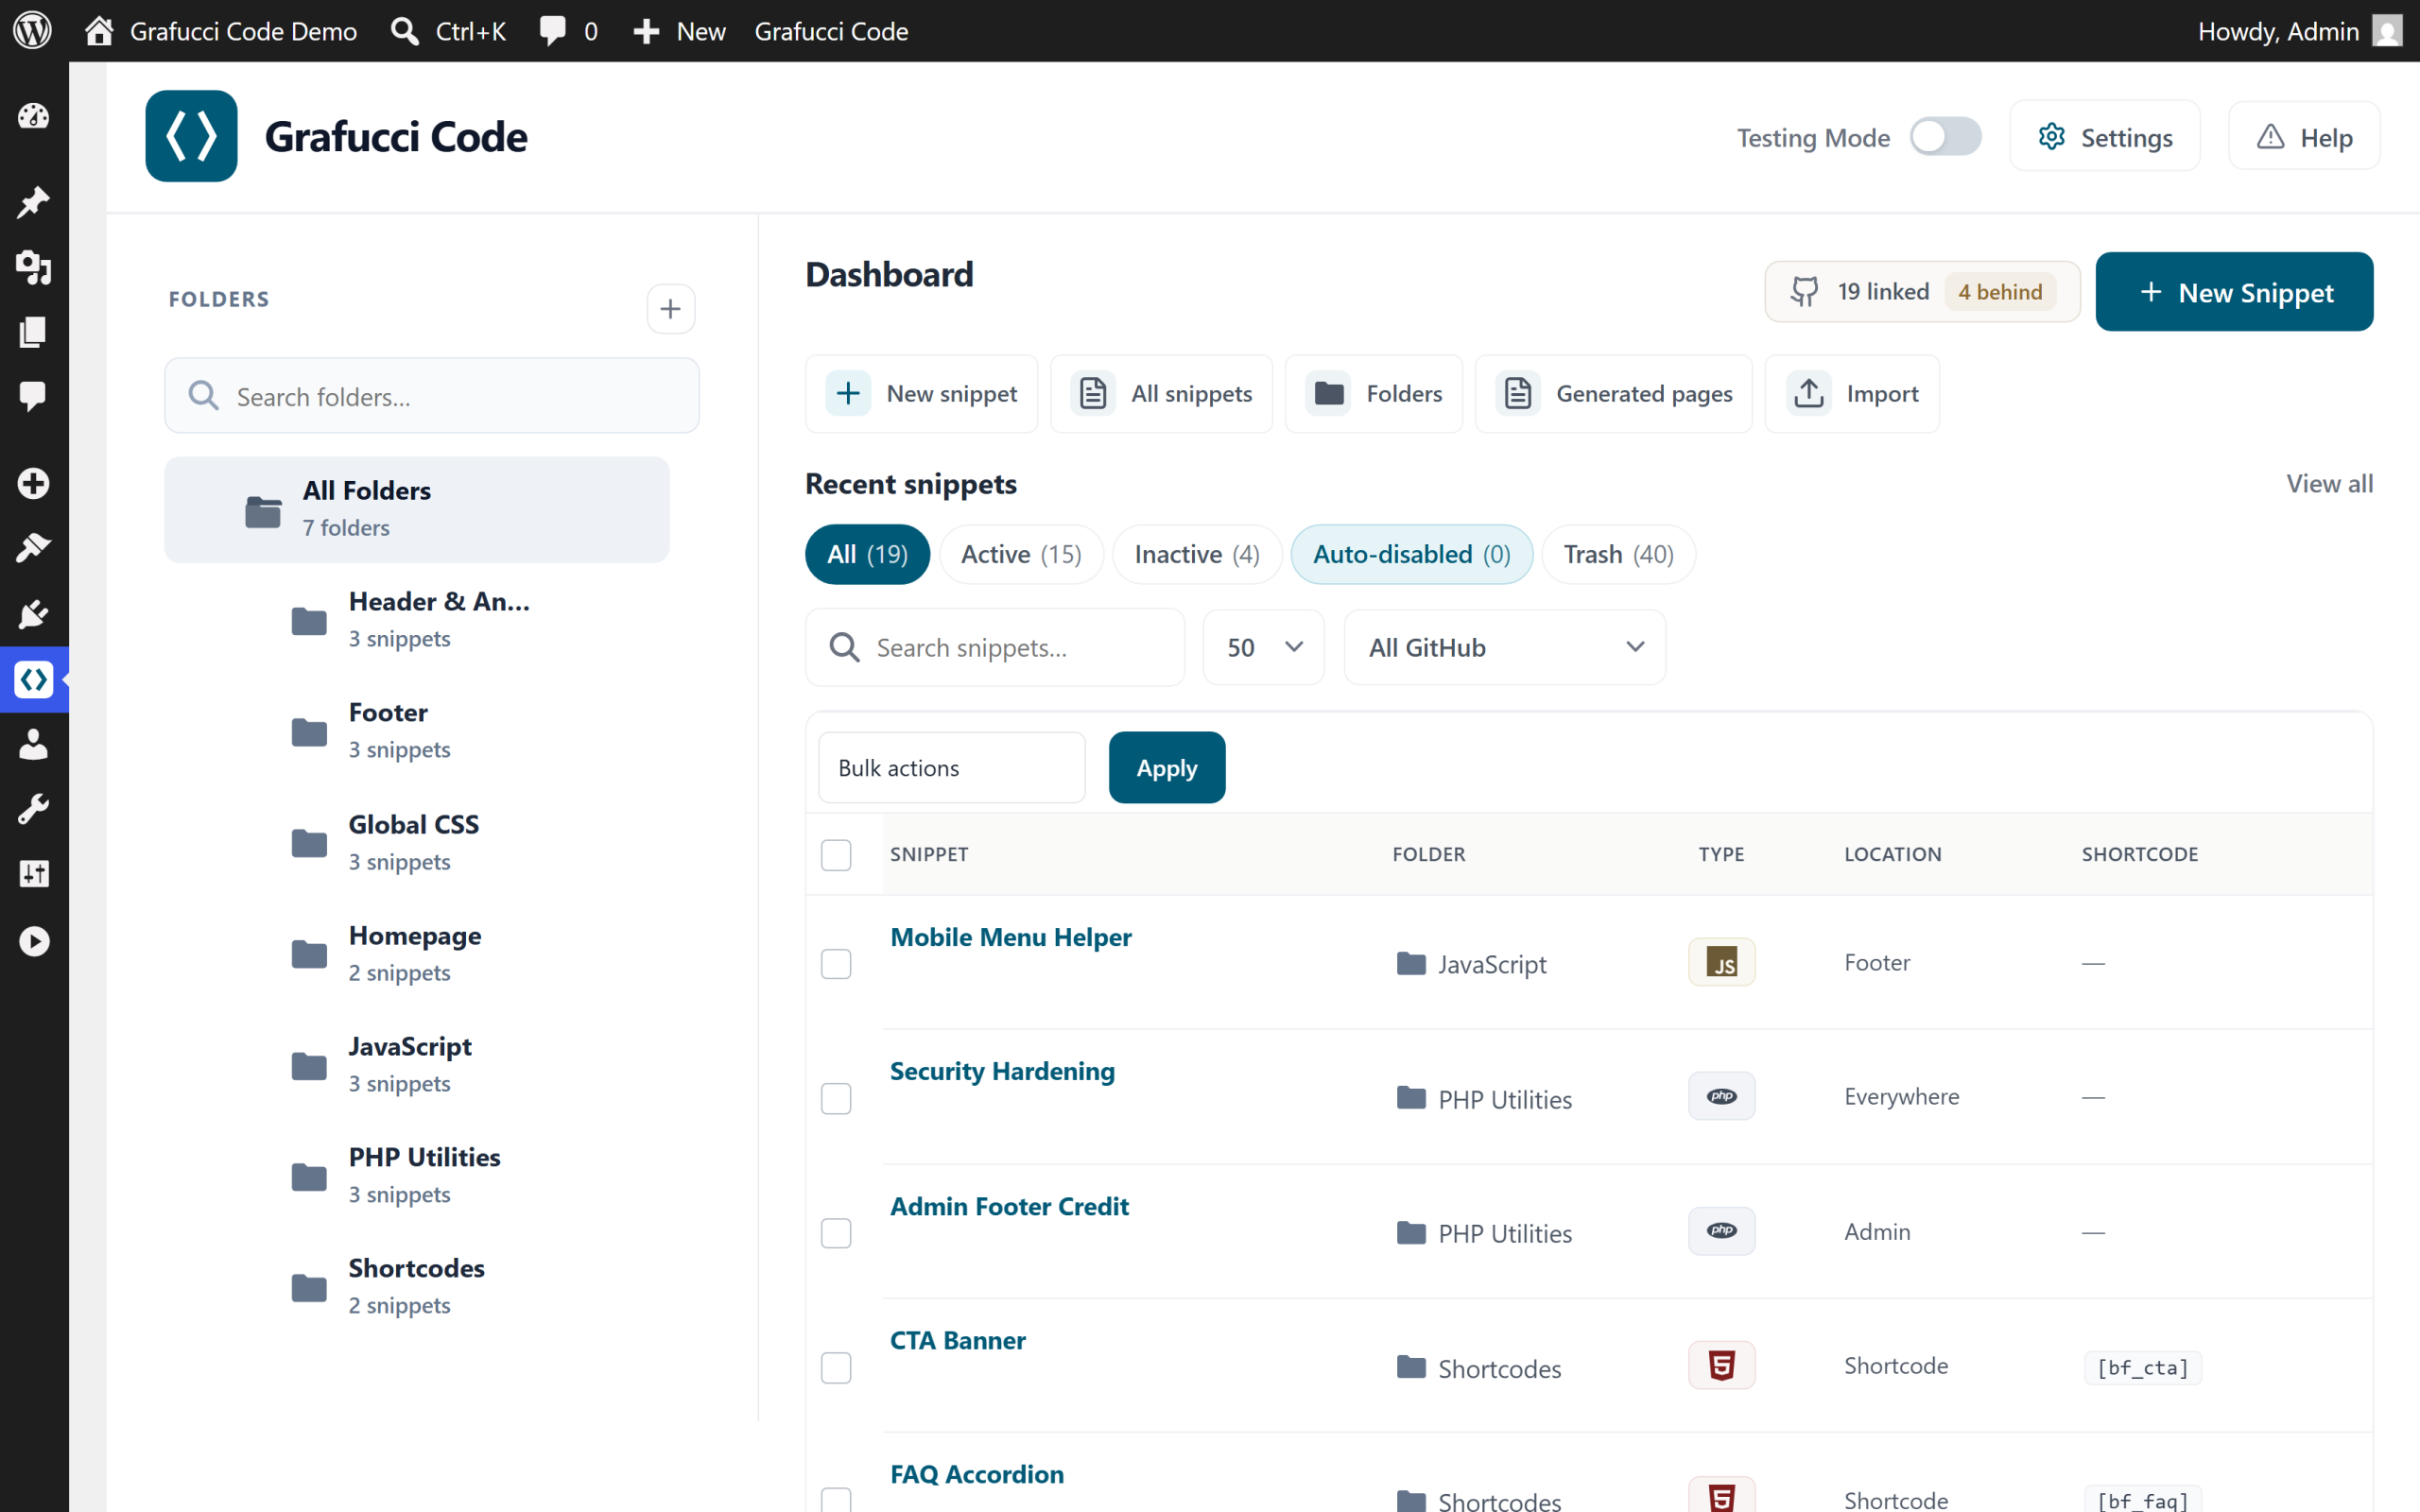Focus the Search folders input
This screenshot has height=1512, width=2420.
click(432, 396)
